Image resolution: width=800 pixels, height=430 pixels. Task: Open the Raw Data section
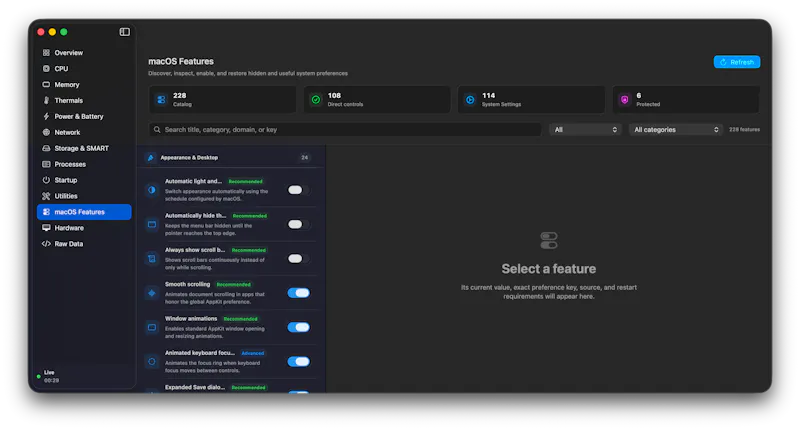(84, 244)
